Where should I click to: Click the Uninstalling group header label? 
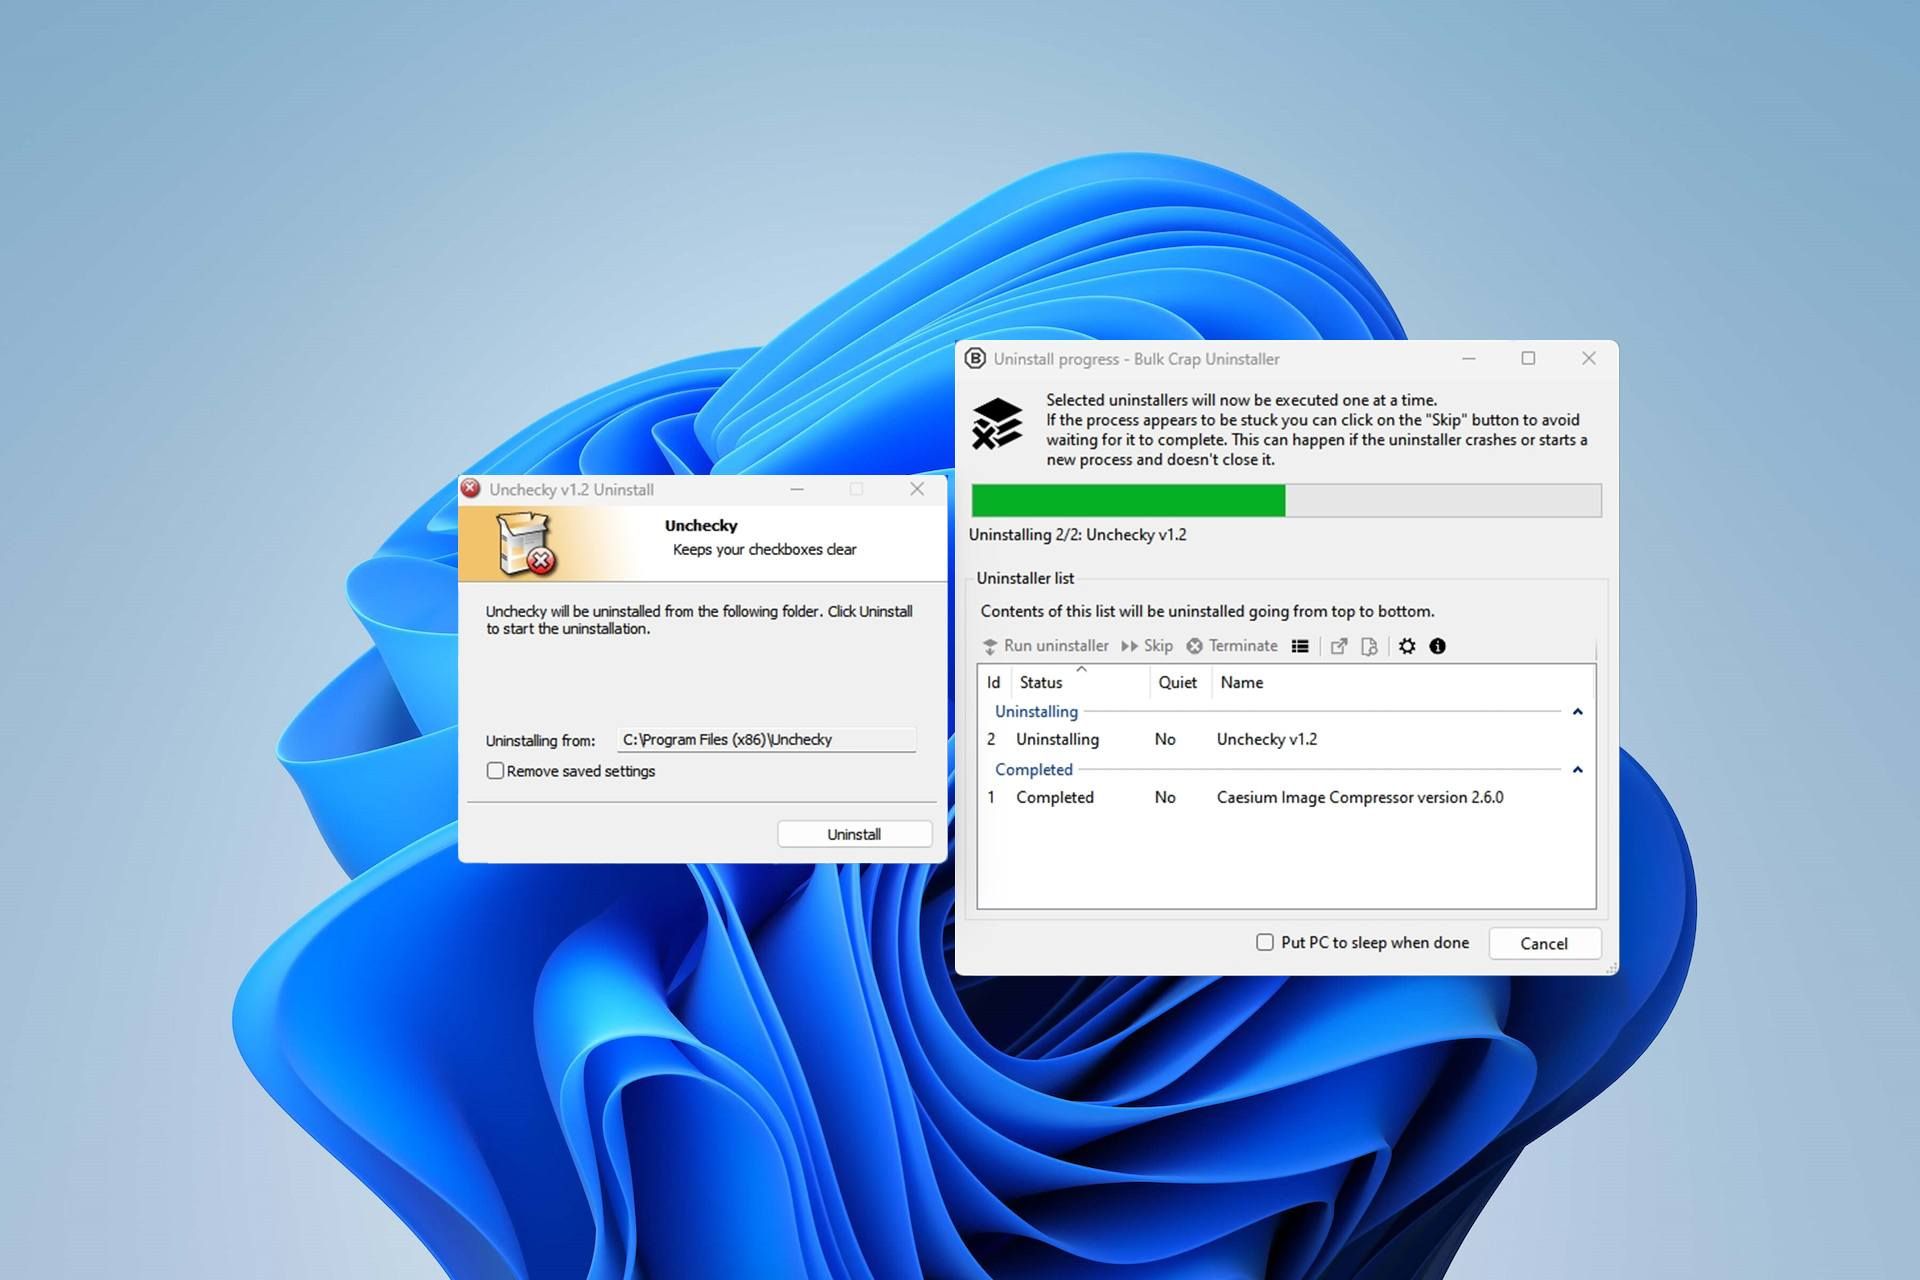tap(1036, 712)
